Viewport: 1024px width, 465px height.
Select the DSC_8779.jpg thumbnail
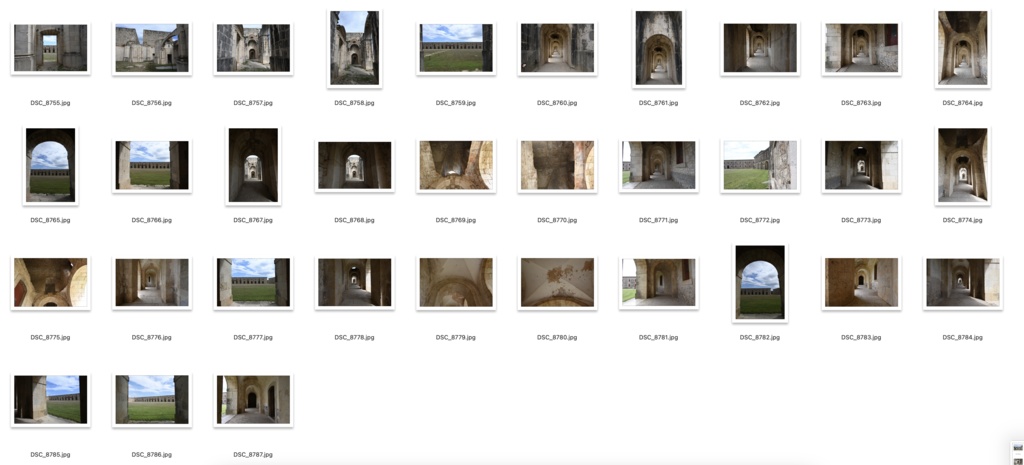click(456, 282)
